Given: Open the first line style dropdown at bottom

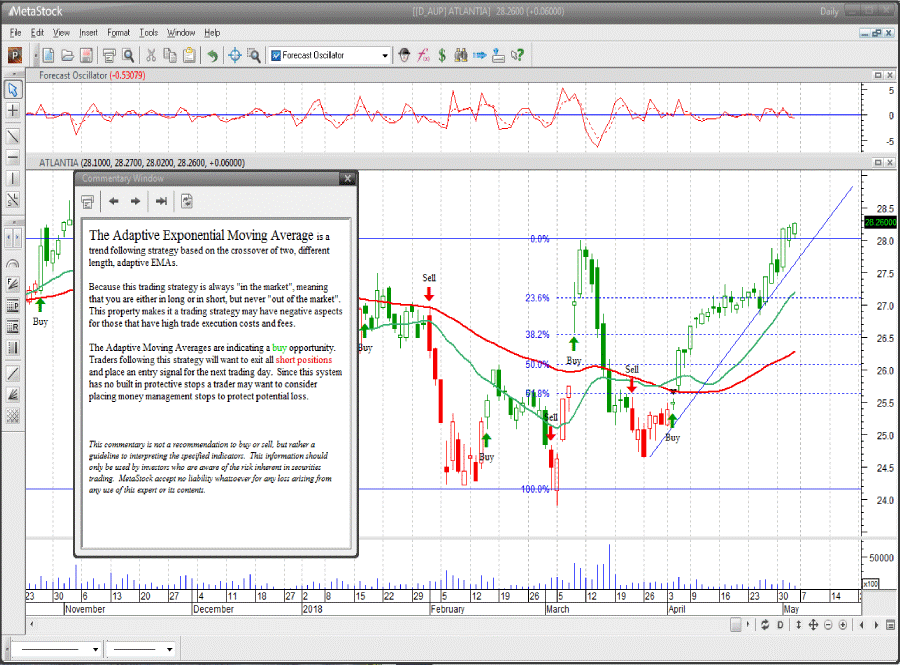Looking at the screenshot, I should click(x=95, y=650).
